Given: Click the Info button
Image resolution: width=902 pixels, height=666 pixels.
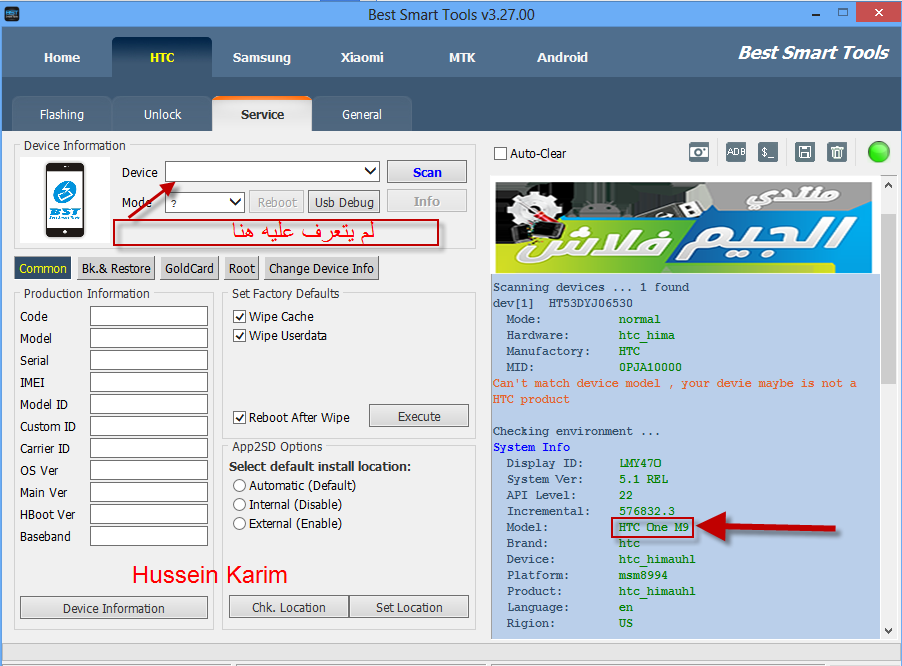Looking at the screenshot, I should point(427,201).
